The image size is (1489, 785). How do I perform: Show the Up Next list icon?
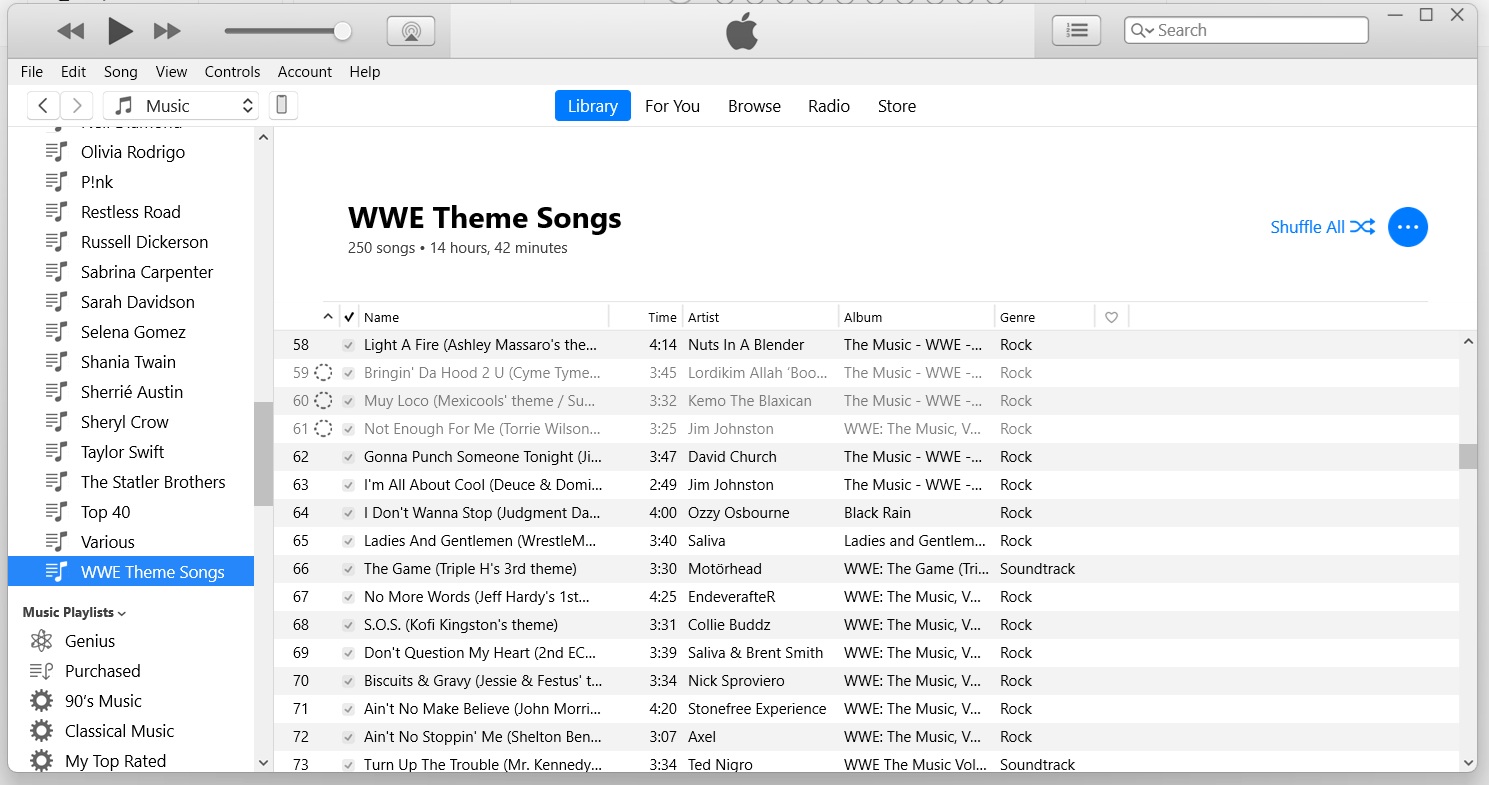(x=1076, y=31)
